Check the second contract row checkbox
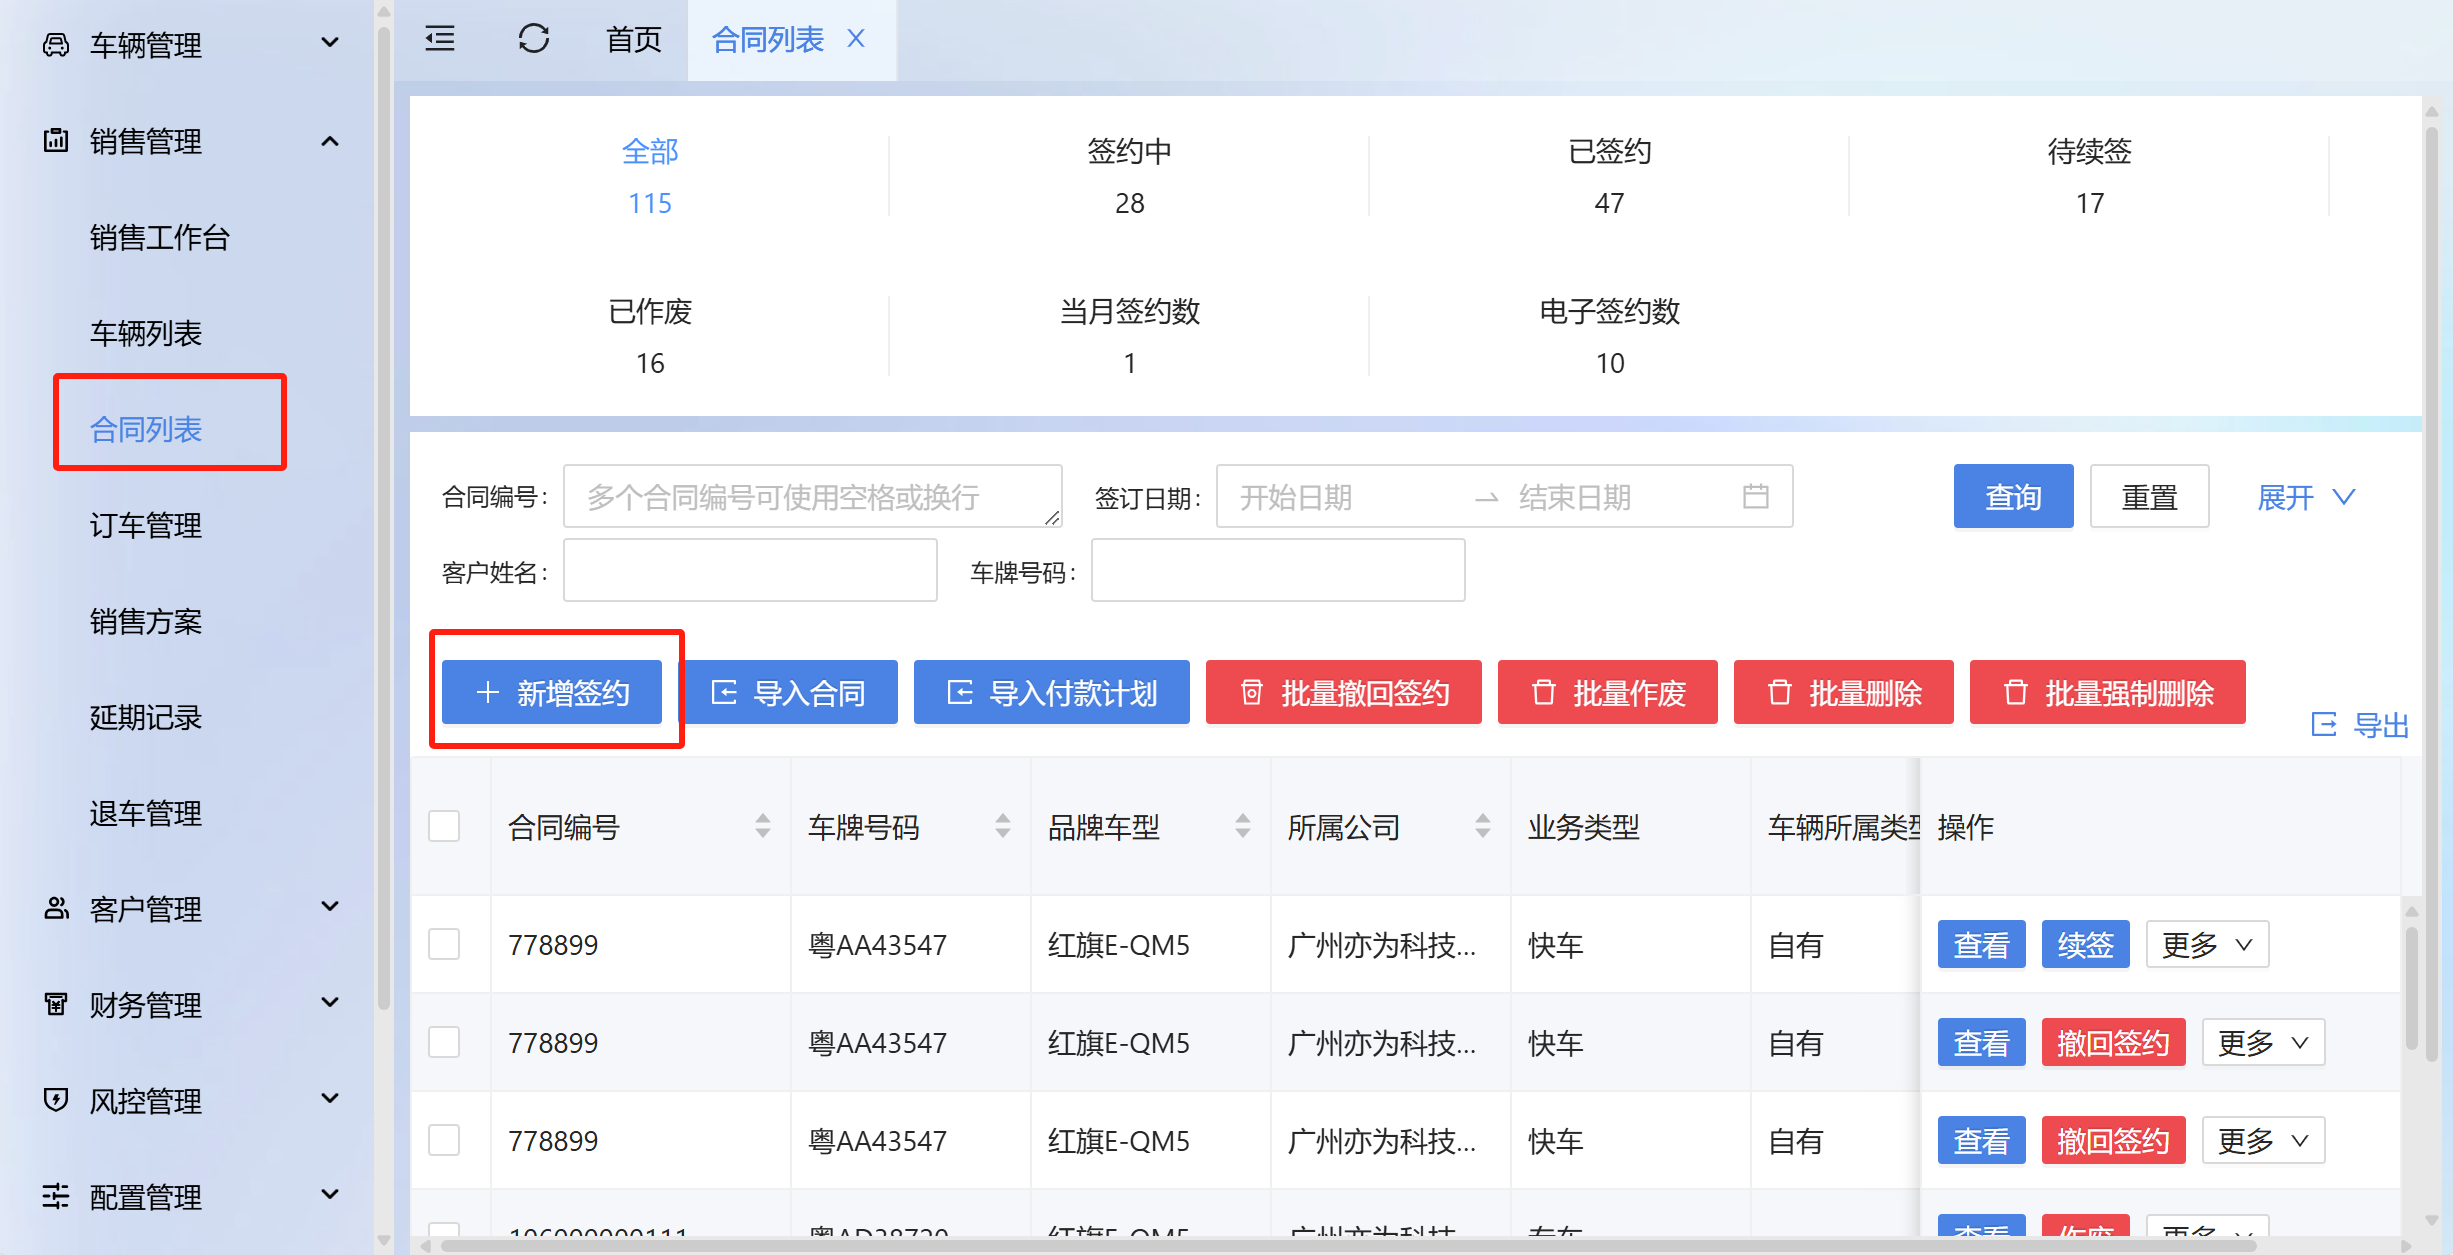Screen dimensions: 2453x1255 coord(444,1042)
